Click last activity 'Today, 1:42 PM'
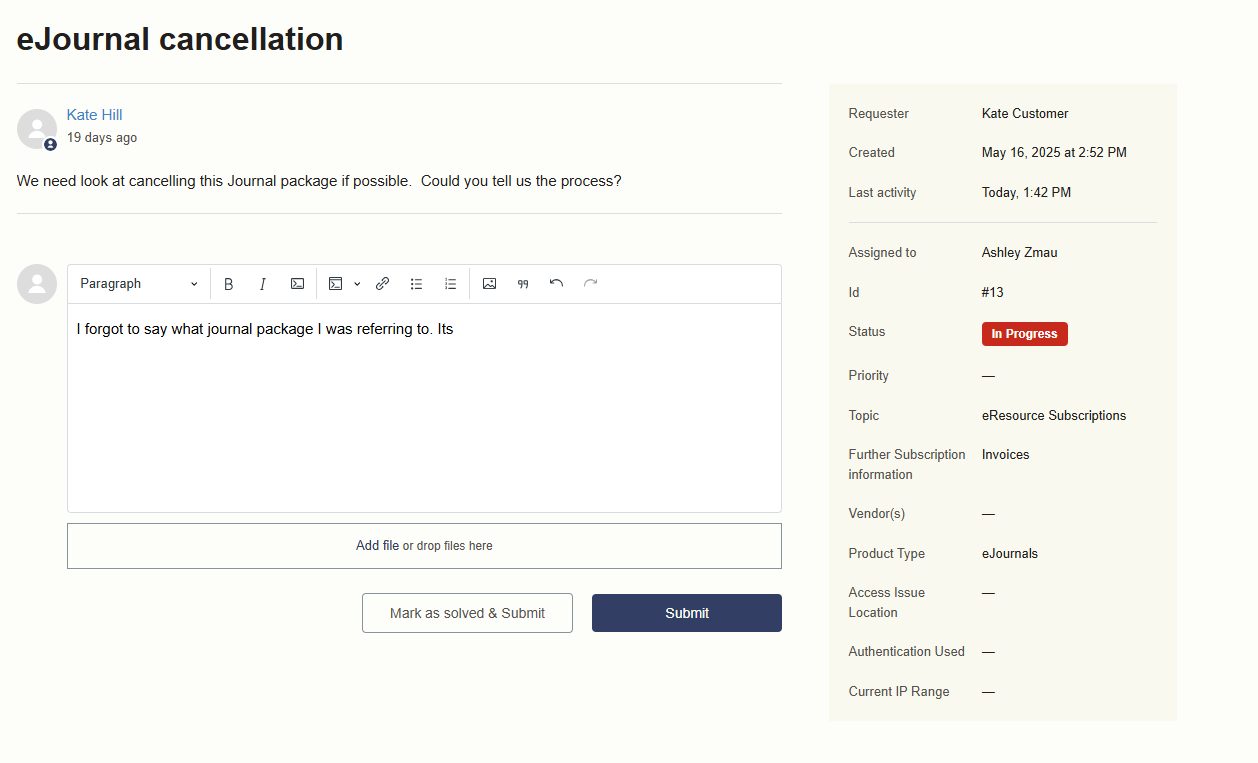 coord(1026,193)
